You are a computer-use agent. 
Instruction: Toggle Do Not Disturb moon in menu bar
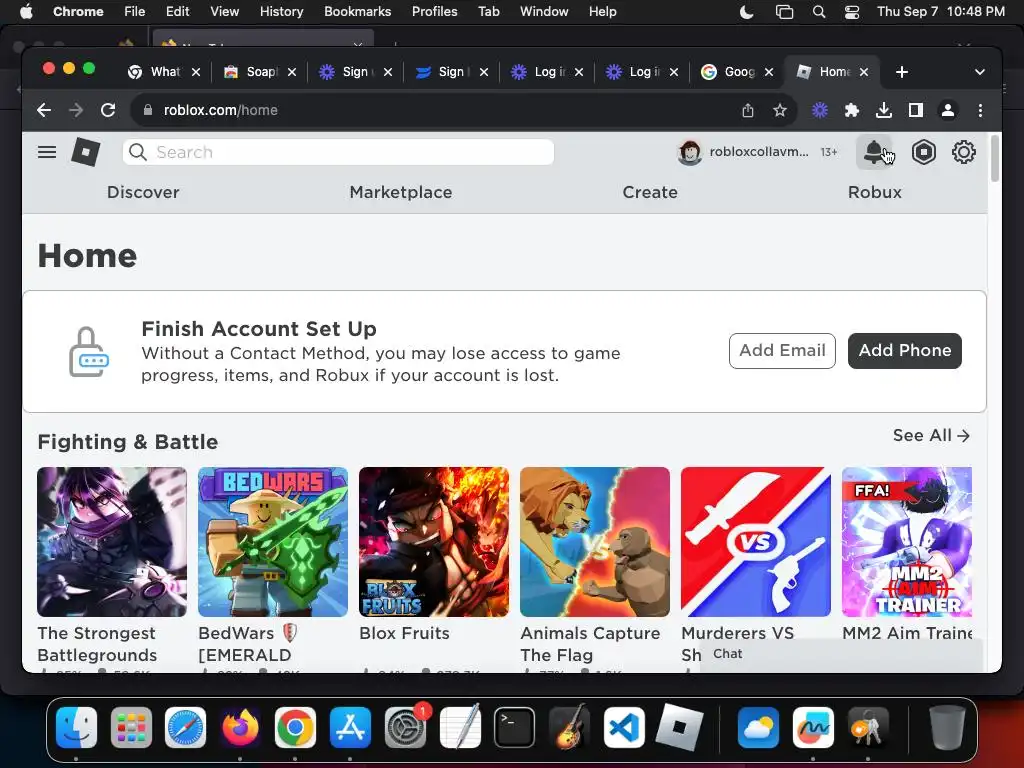746,12
